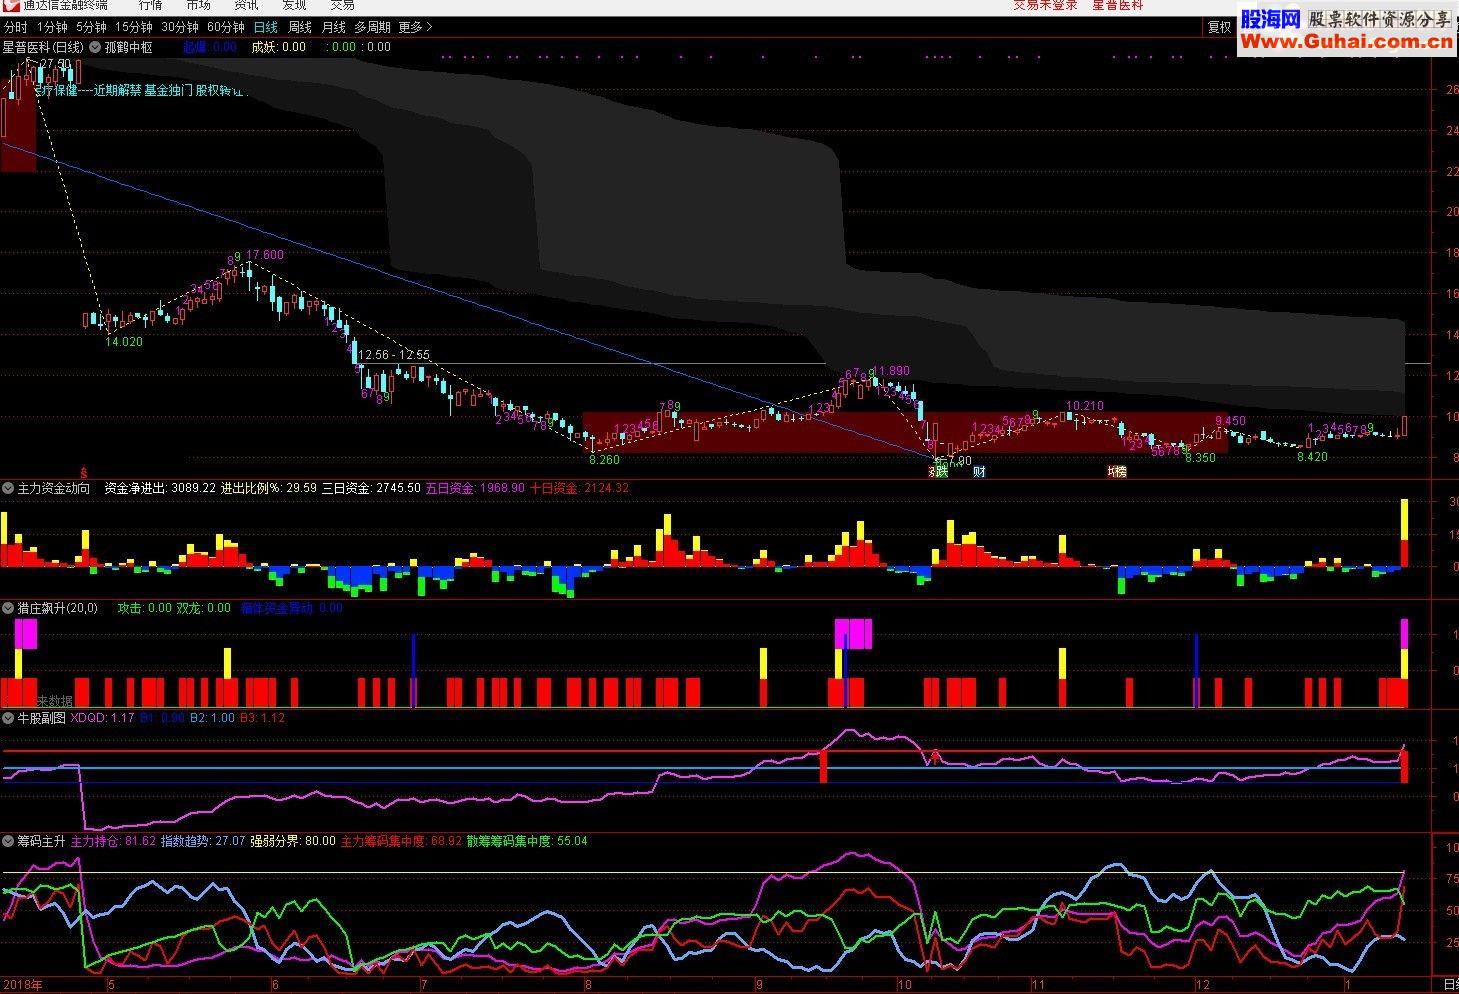Open the 交易 menu
This screenshot has height=994, width=1459.
click(342, 5)
